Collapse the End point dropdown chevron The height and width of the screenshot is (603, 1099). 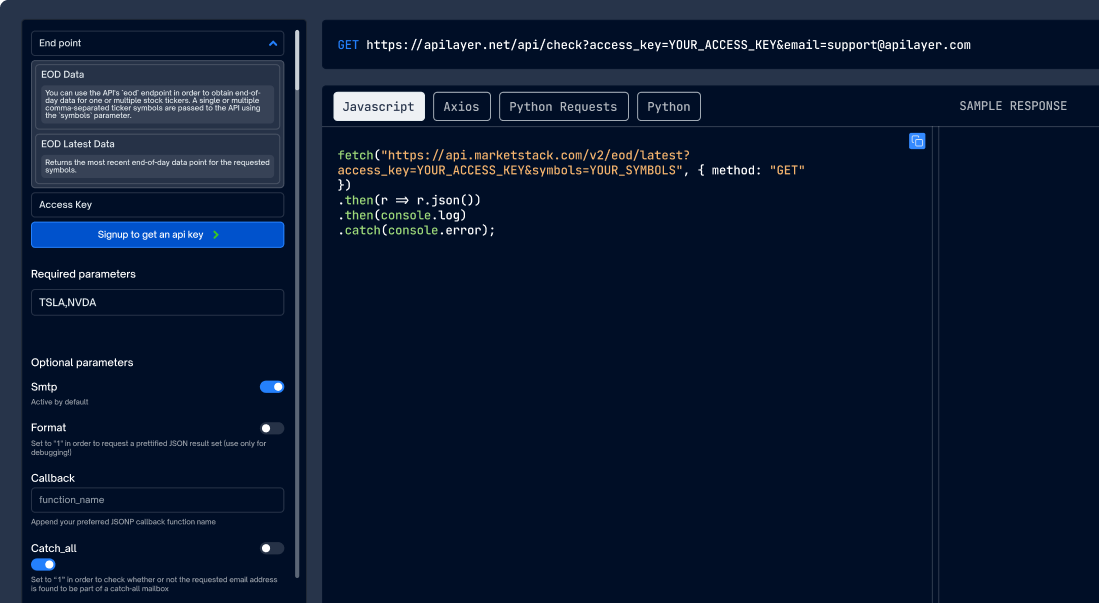click(273, 43)
